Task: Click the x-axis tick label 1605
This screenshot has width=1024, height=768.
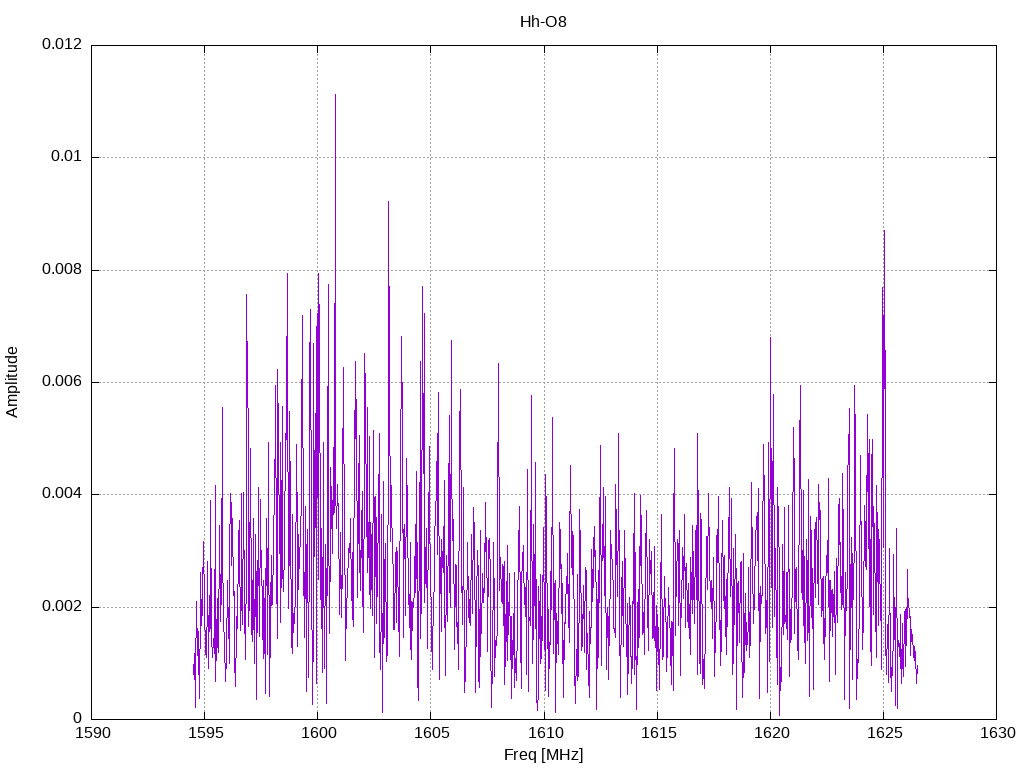Action: point(431,733)
